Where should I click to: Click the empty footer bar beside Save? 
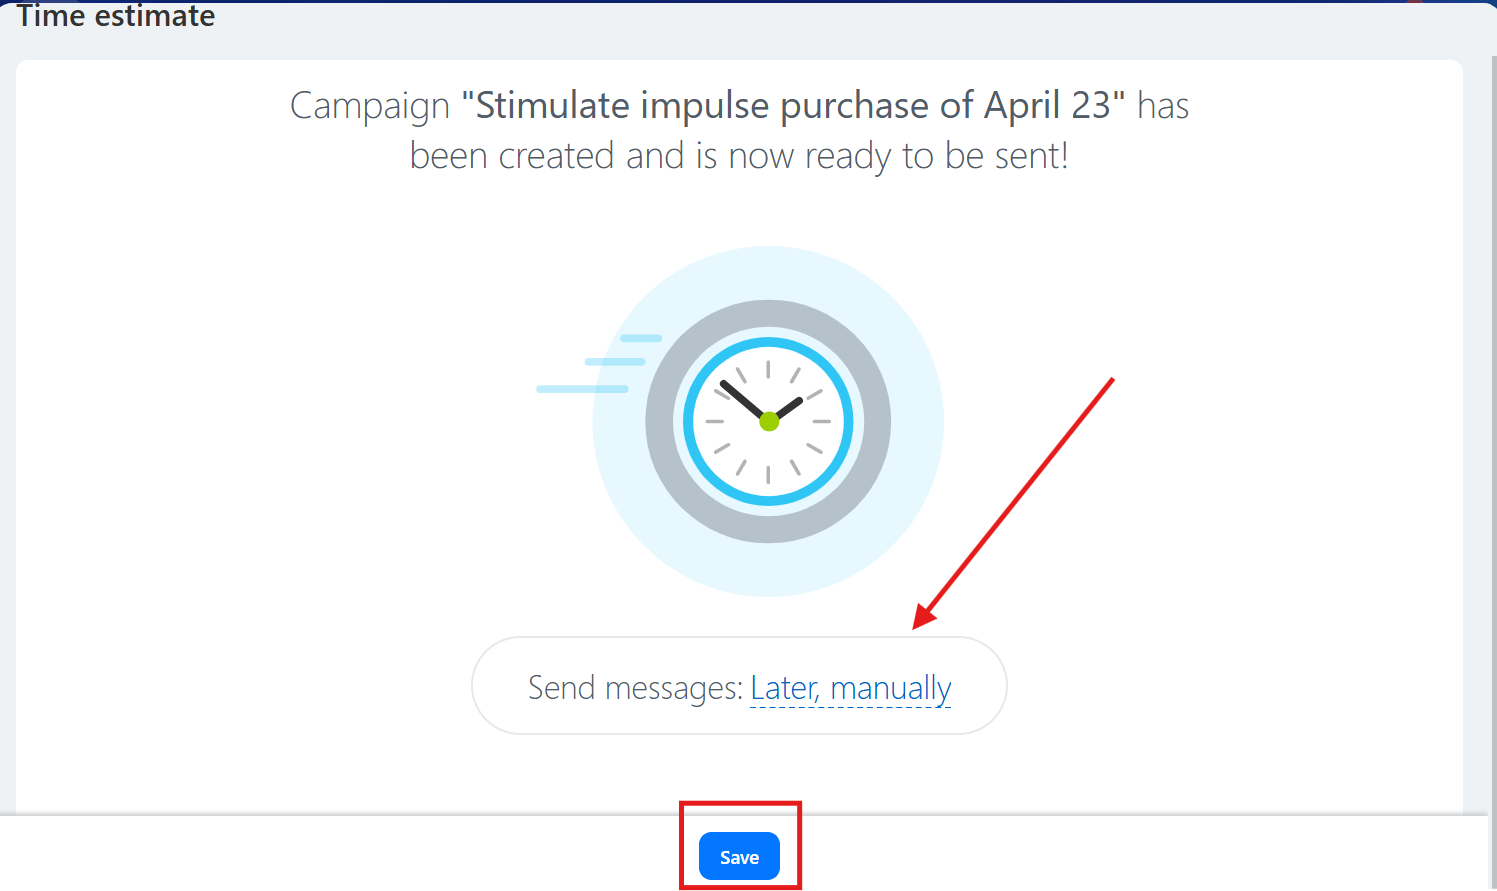point(1100,853)
